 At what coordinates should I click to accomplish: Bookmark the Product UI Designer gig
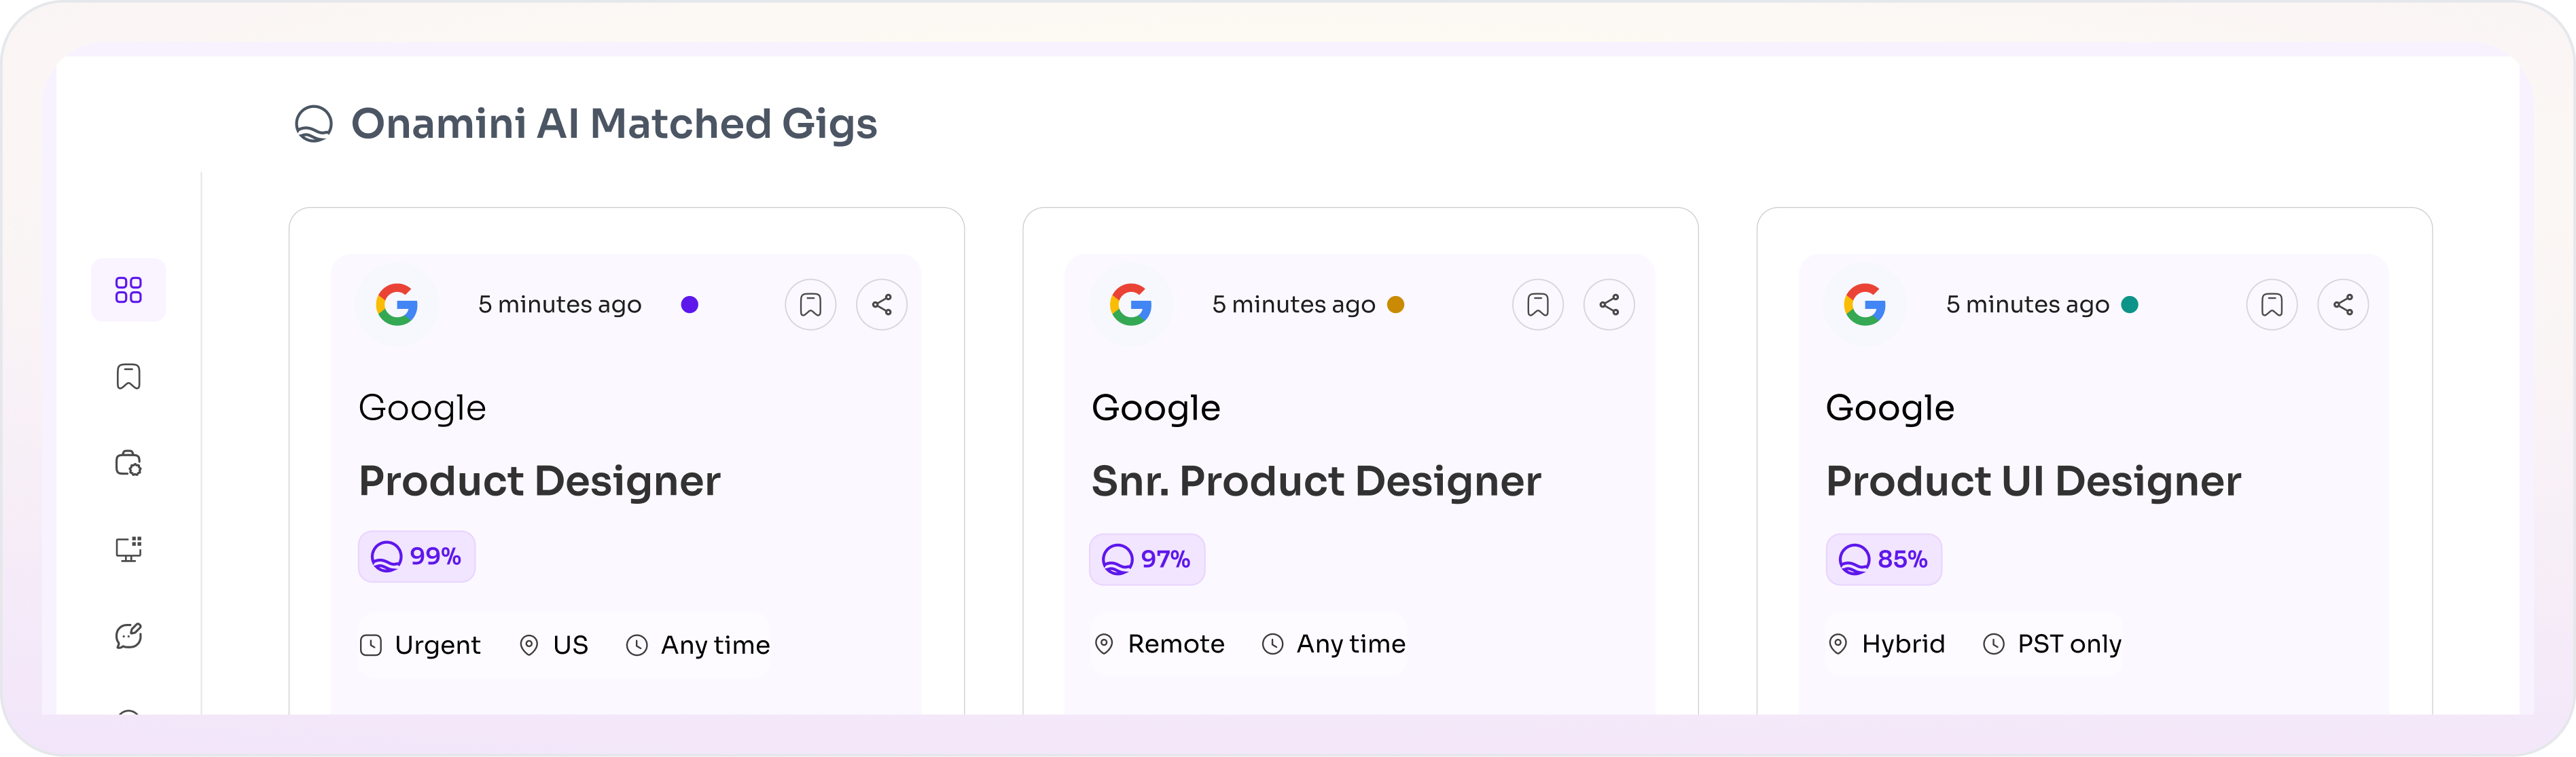2271,305
